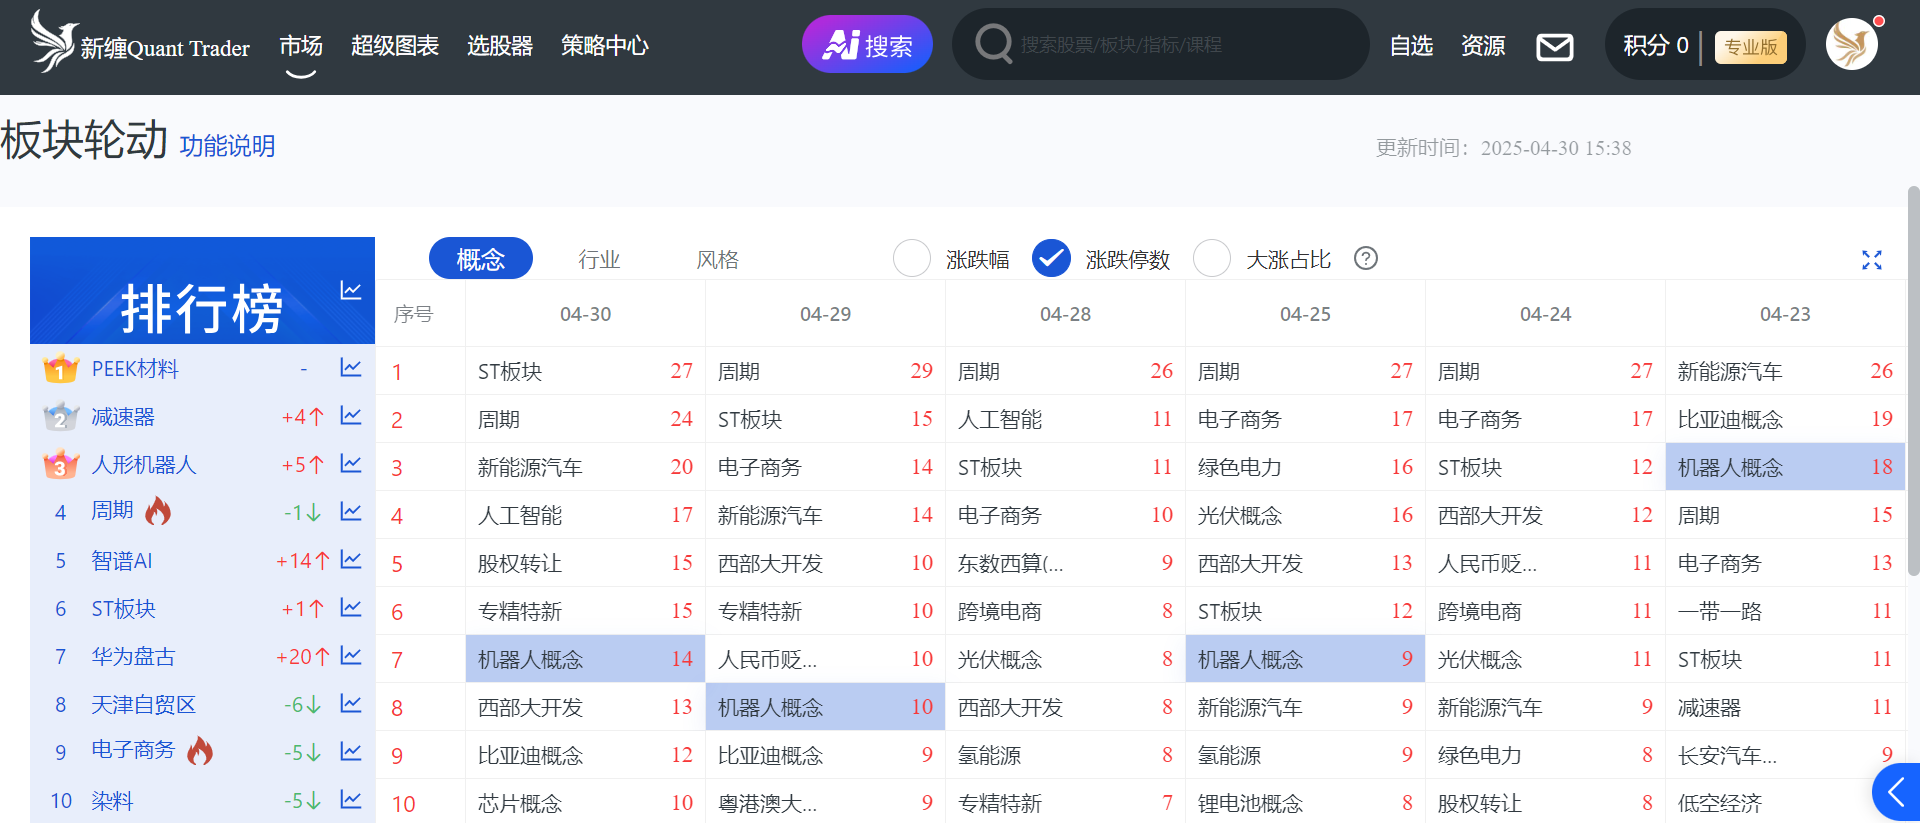Click the 专业版 badge
Image resolution: width=1920 pixels, height=823 pixels.
pyautogui.click(x=1751, y=47)
